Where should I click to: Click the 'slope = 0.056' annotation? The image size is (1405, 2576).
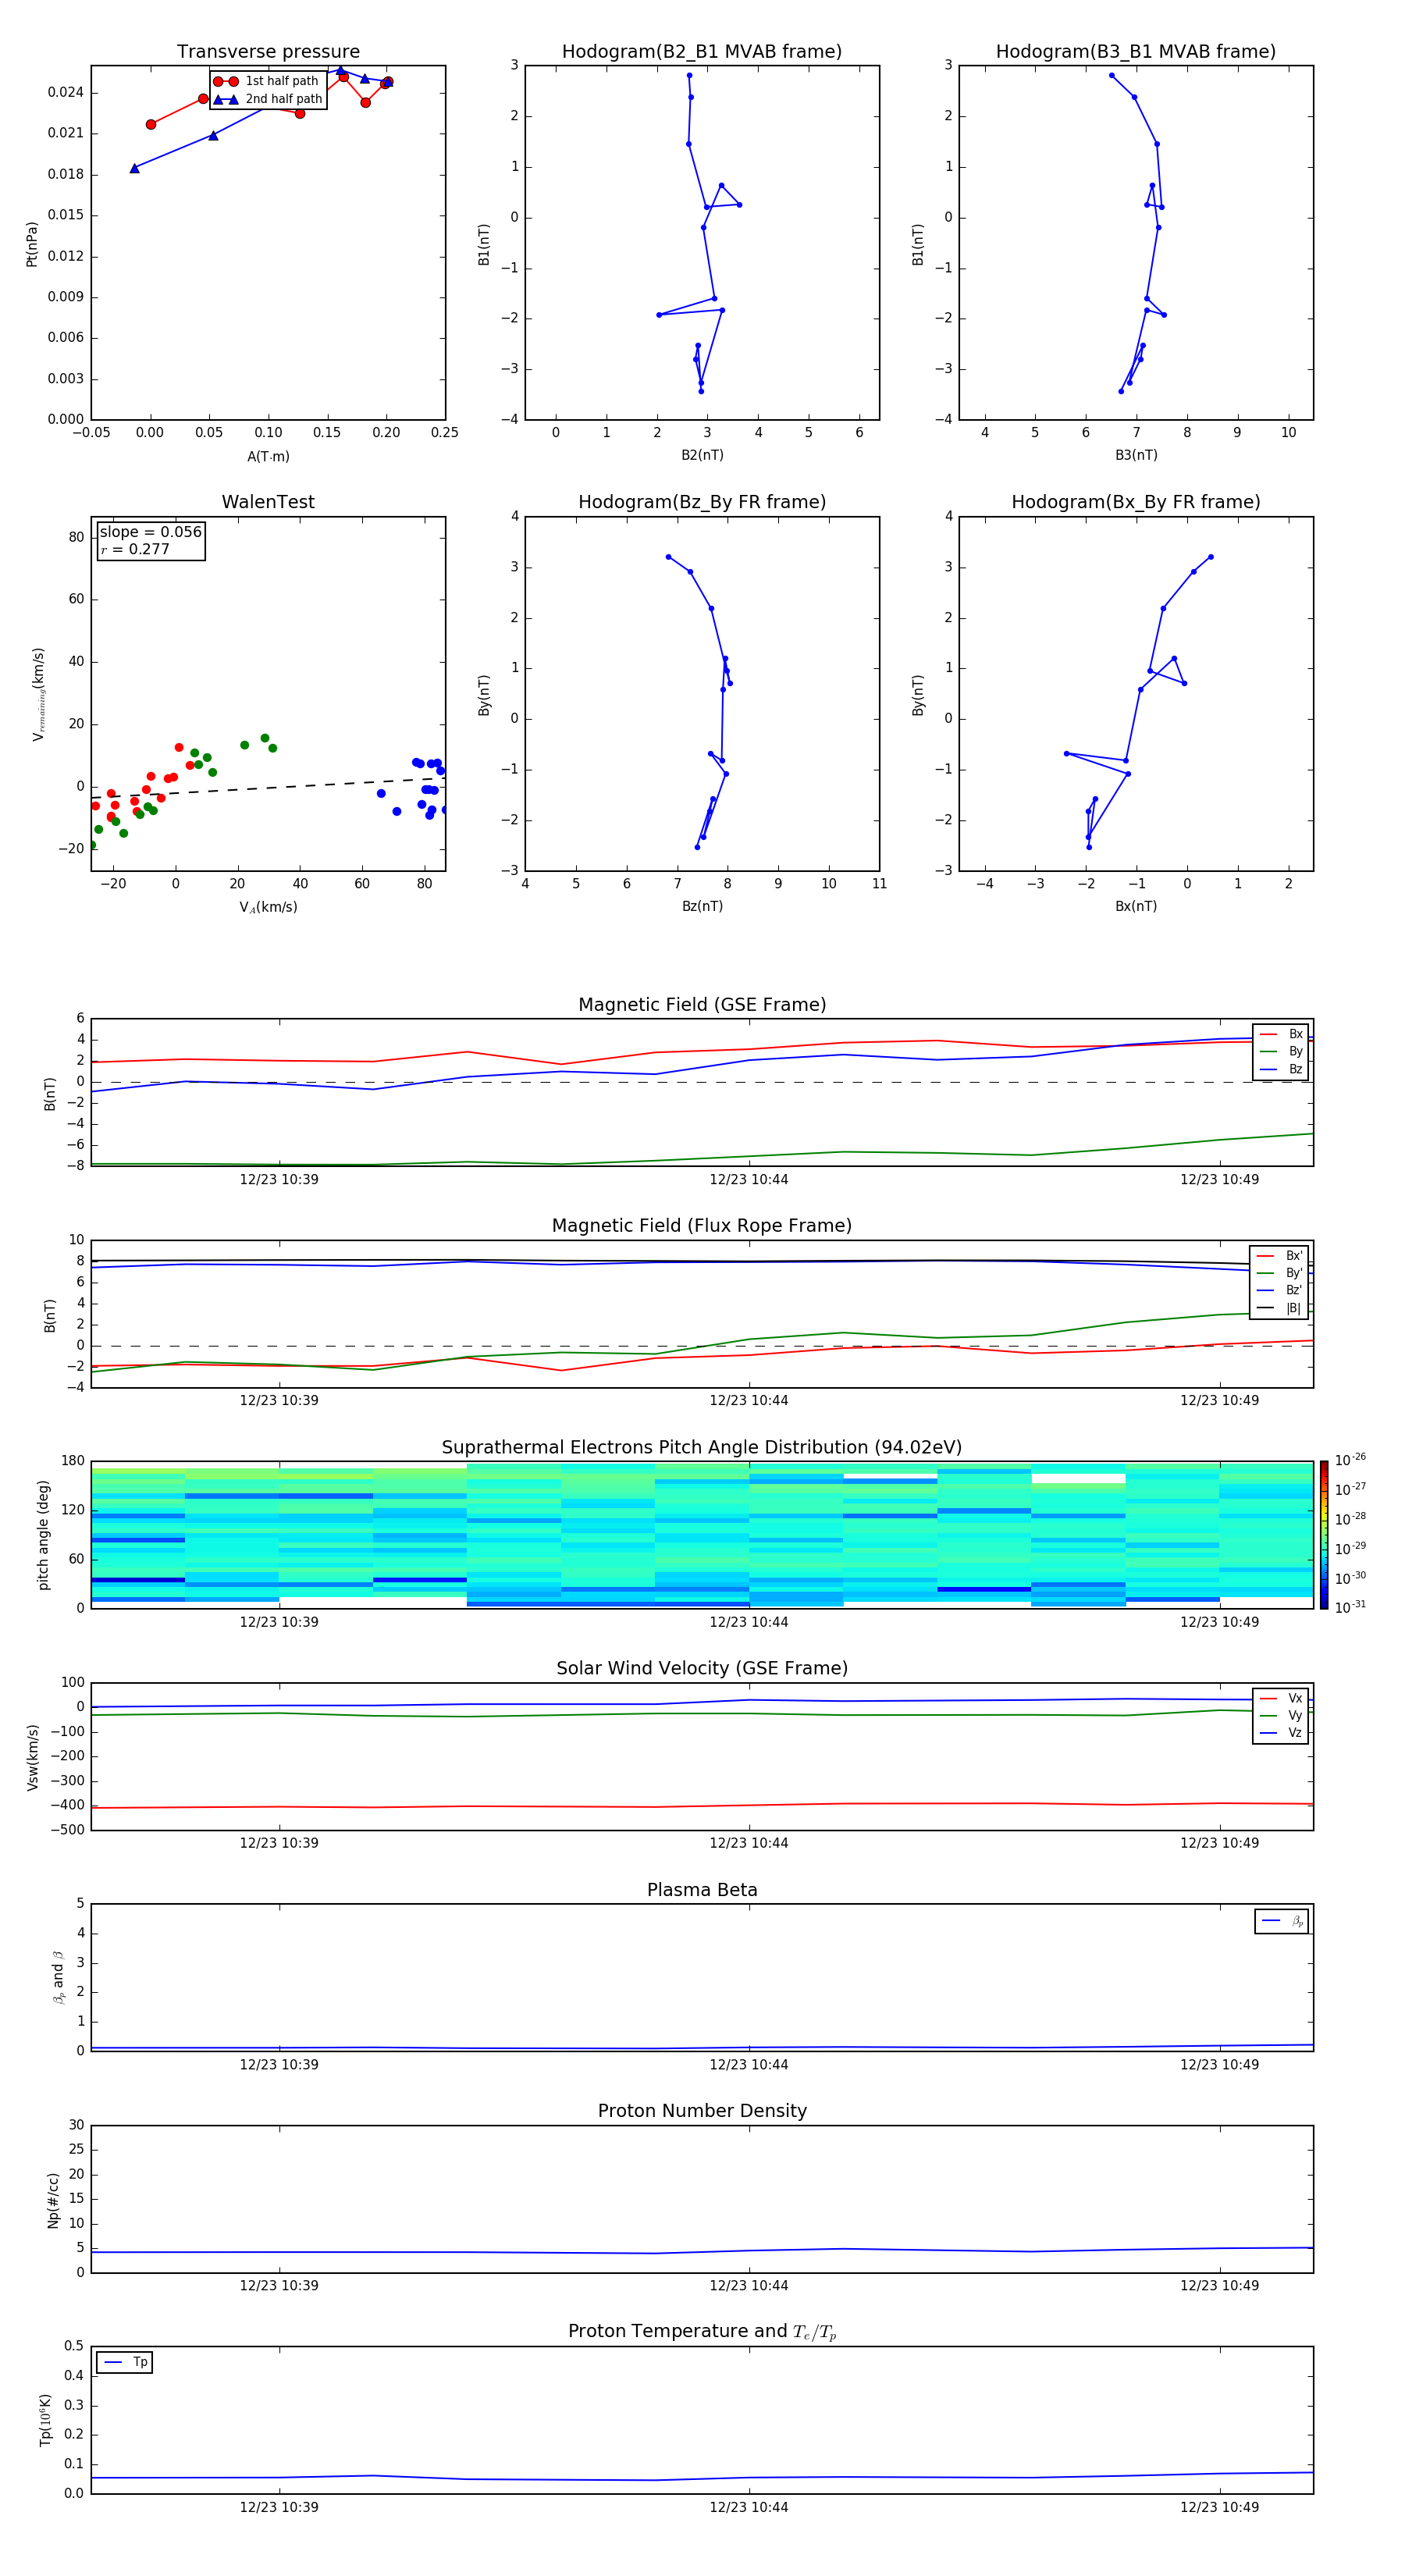pos(151,532)
